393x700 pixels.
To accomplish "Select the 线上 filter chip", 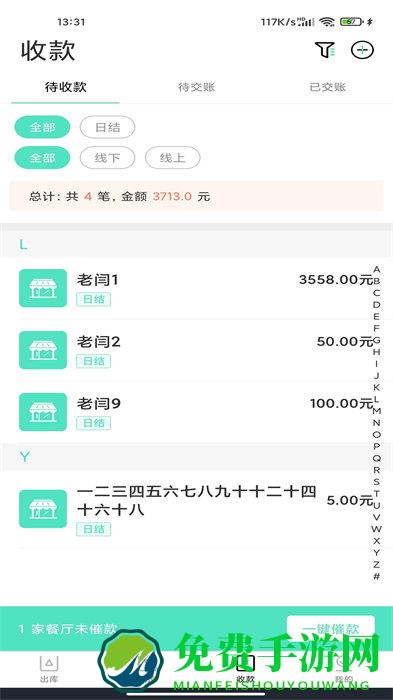I will 172,158.
